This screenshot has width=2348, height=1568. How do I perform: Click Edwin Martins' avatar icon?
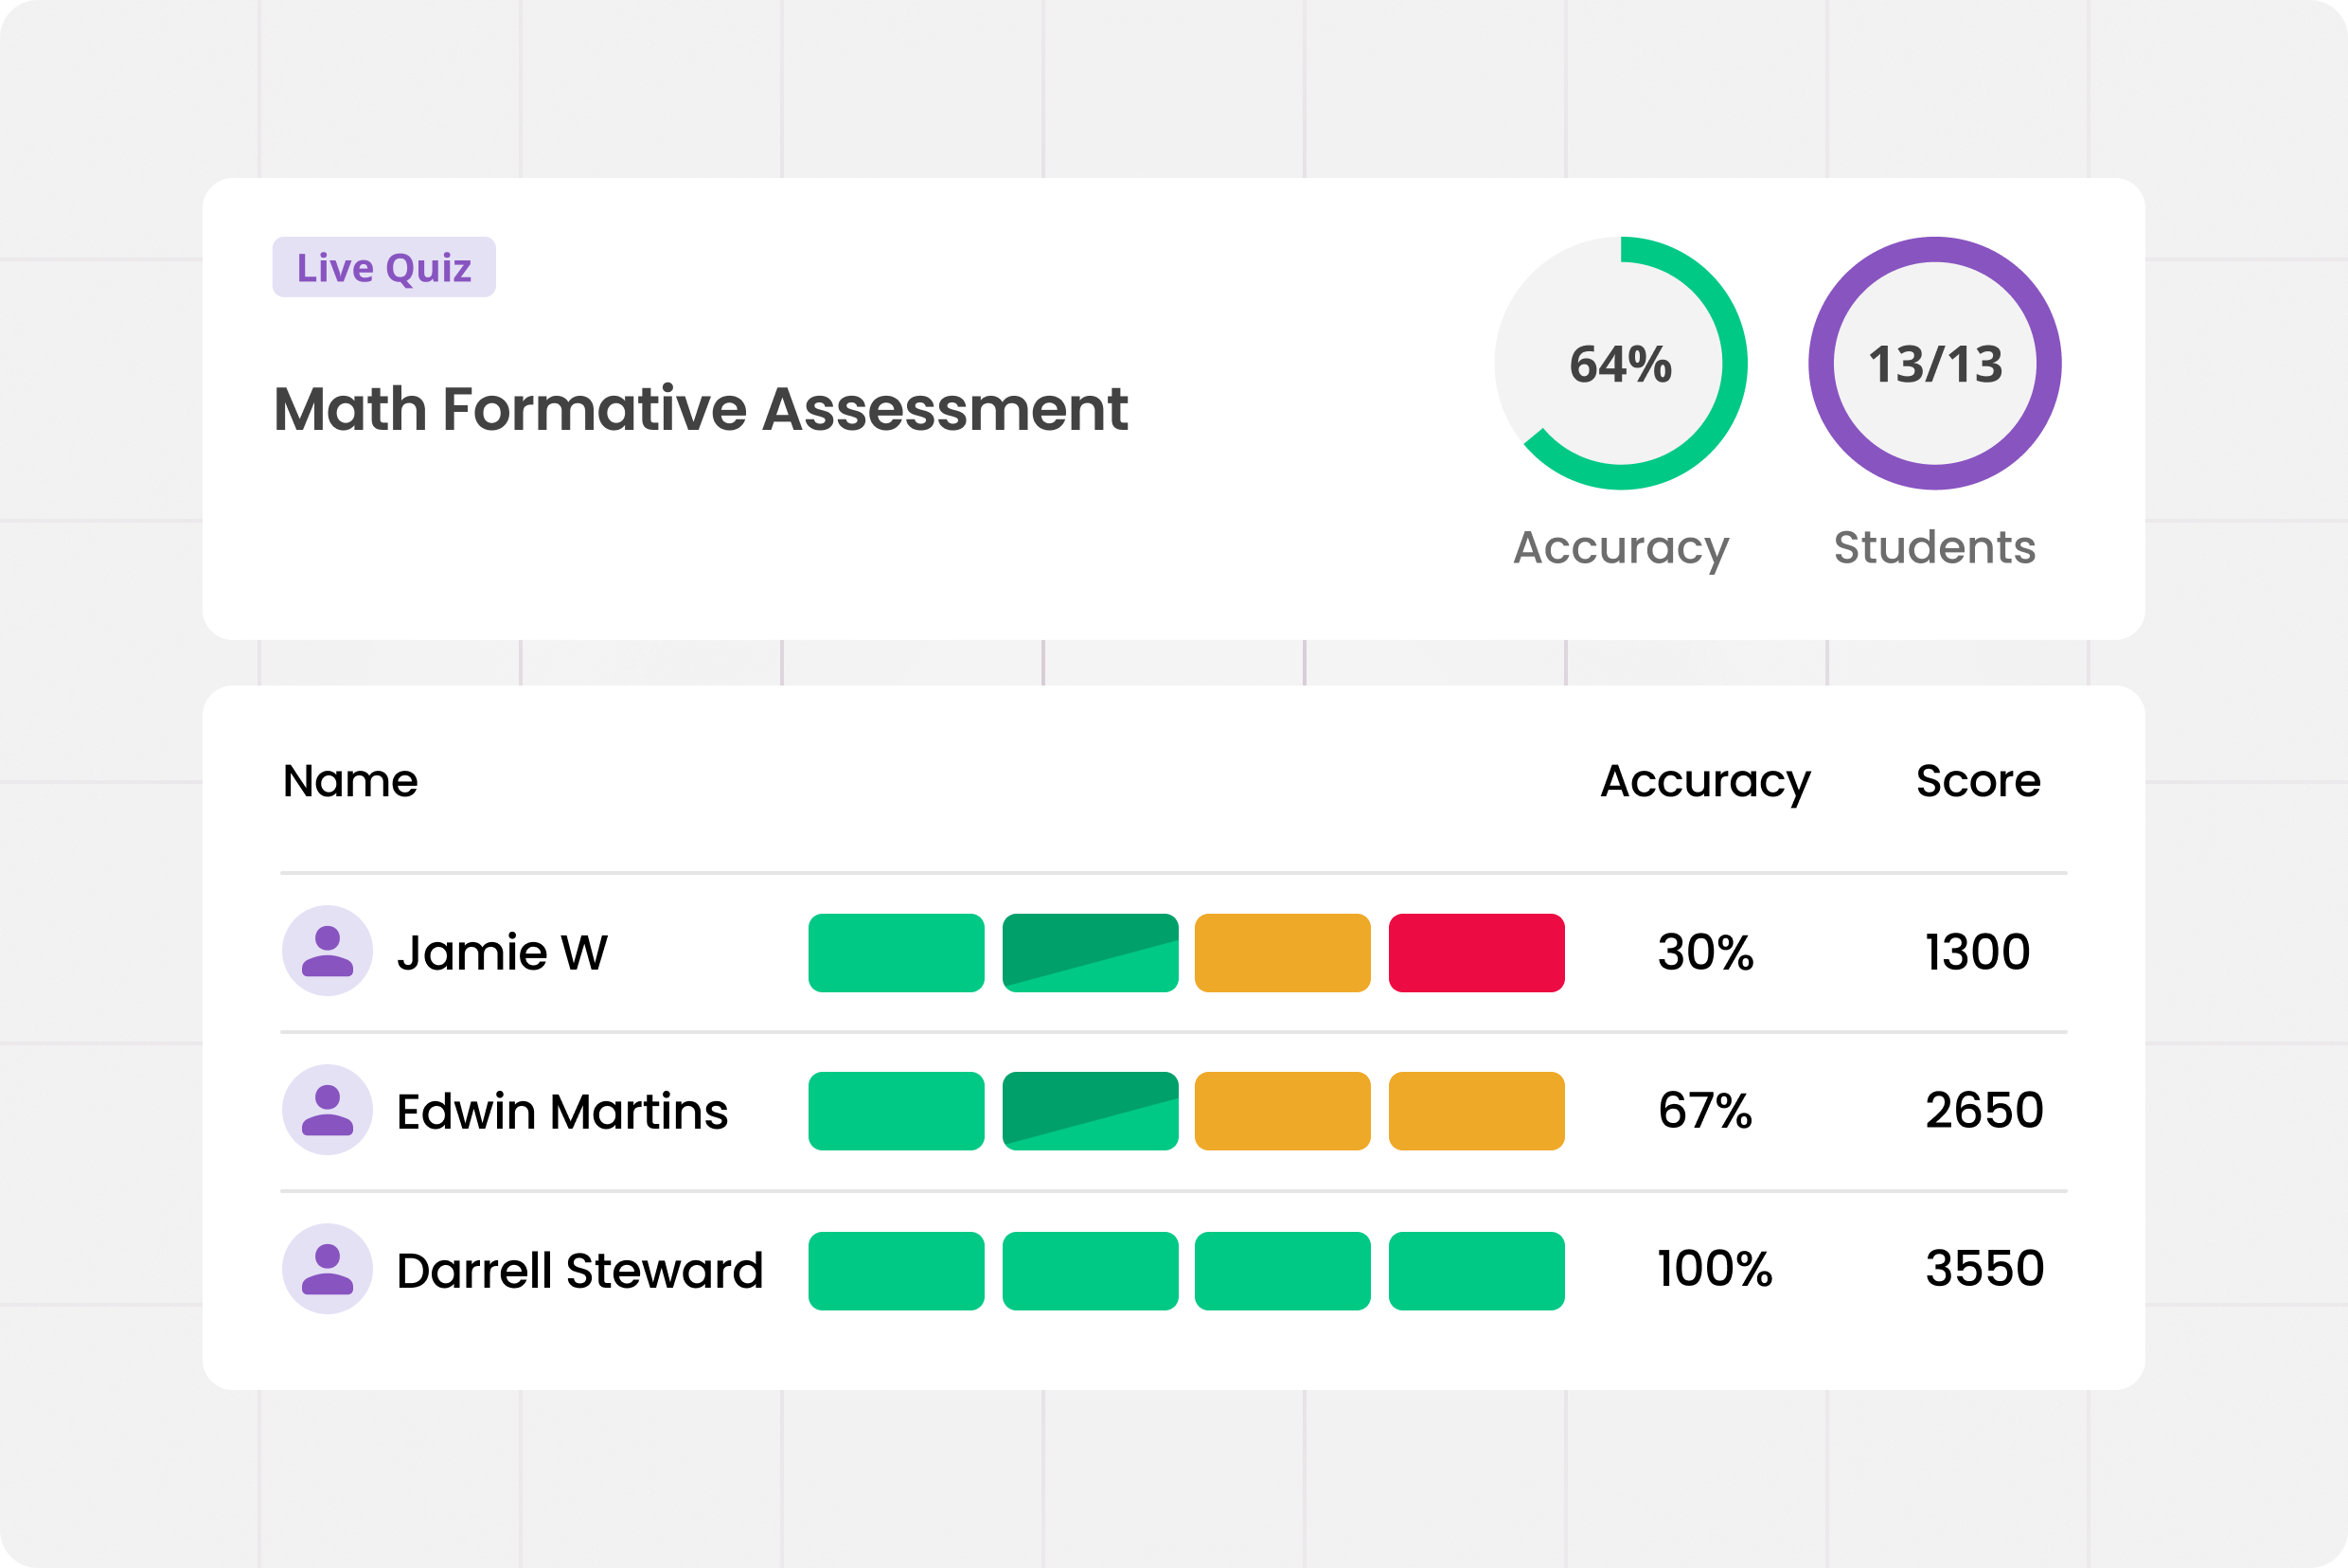point(327,1110)
